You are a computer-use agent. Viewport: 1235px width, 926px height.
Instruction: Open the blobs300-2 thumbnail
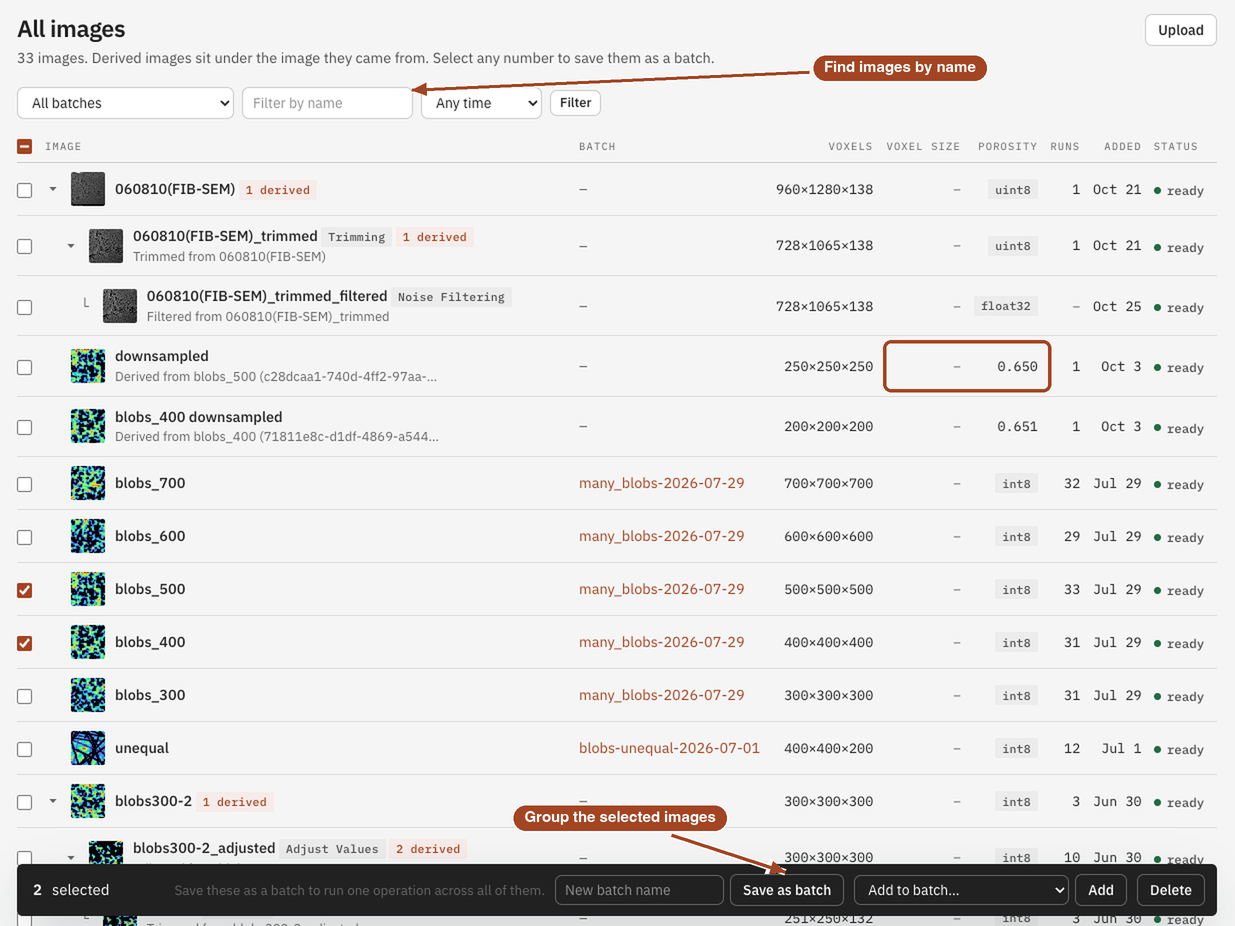[88, 801]
